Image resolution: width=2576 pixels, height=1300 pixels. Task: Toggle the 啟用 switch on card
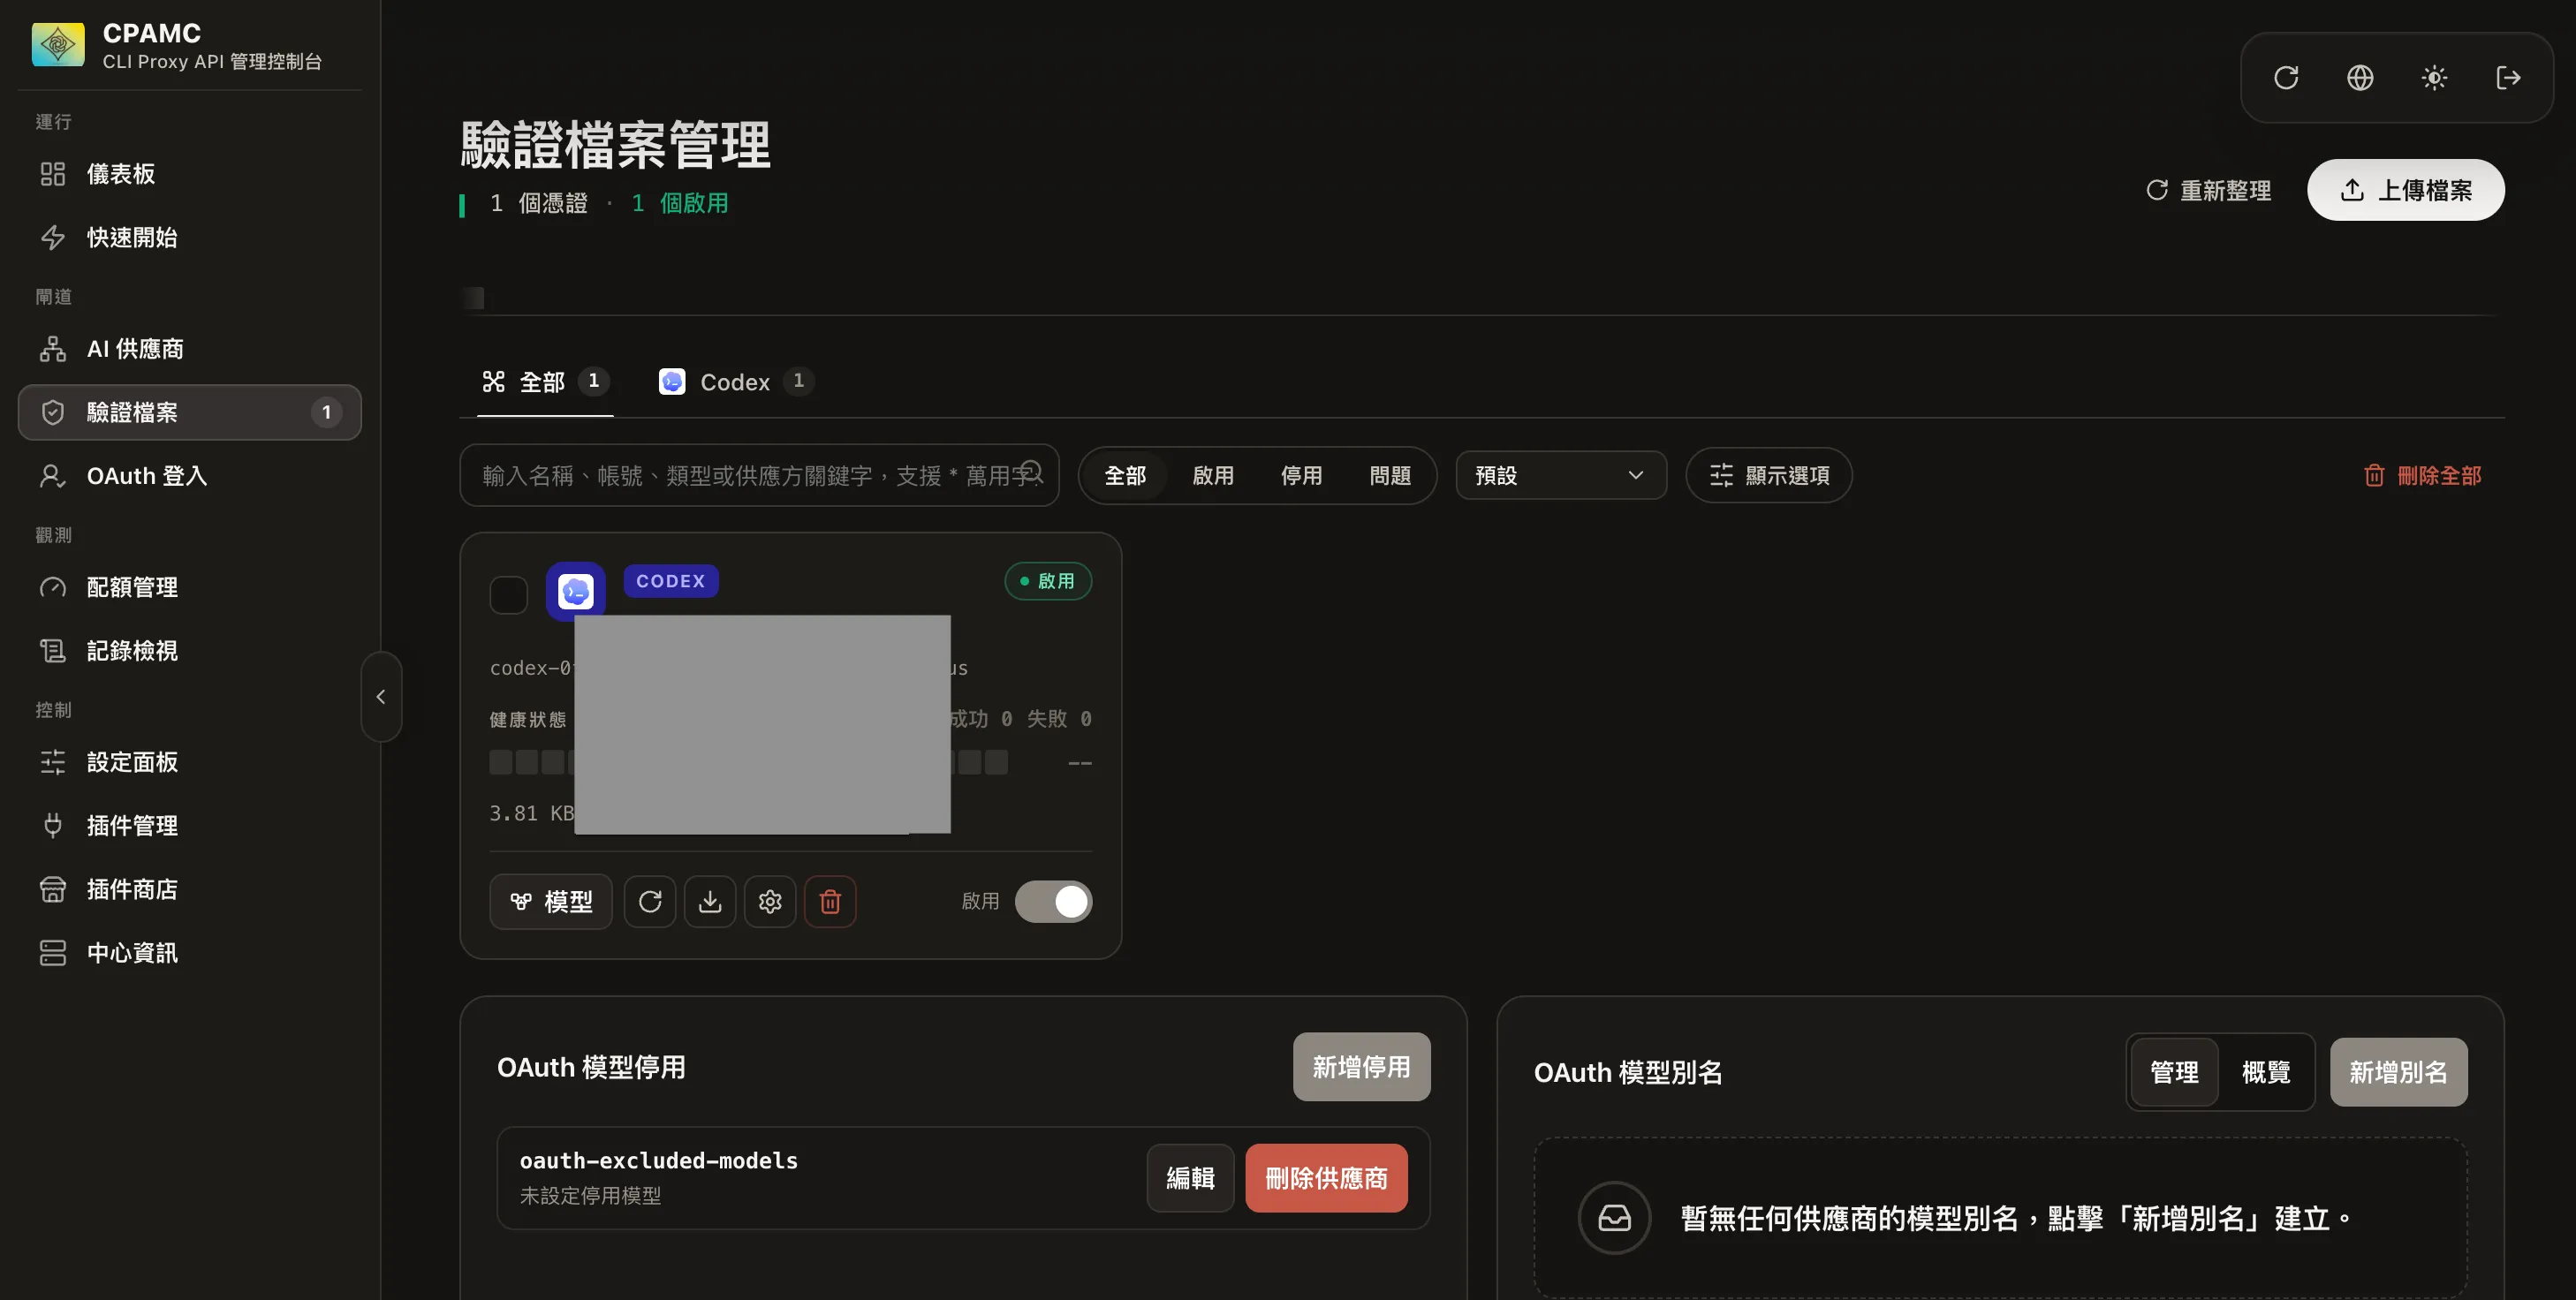click(1053, 902)
